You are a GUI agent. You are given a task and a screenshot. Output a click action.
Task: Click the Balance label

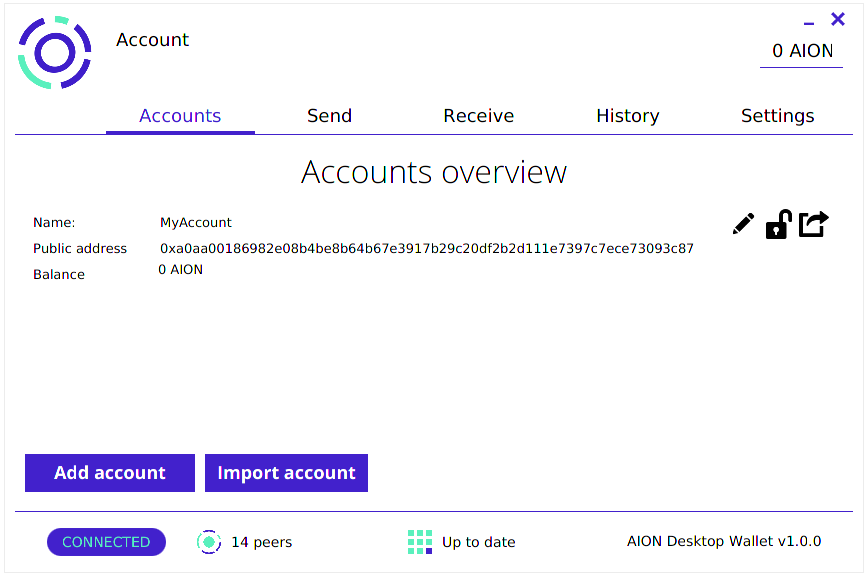click(59, 274)
